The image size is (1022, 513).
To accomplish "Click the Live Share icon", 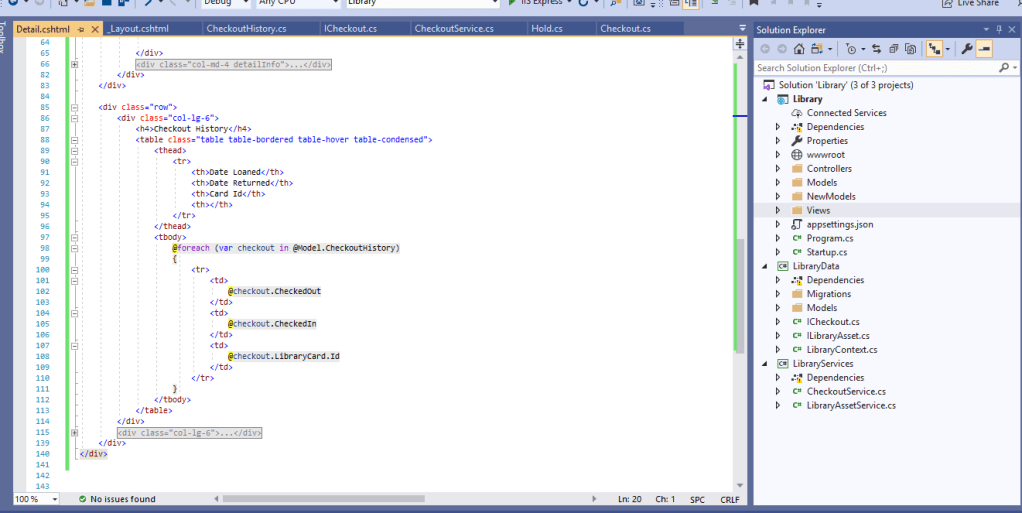I will pyautogui.click(x=947, y=3).
